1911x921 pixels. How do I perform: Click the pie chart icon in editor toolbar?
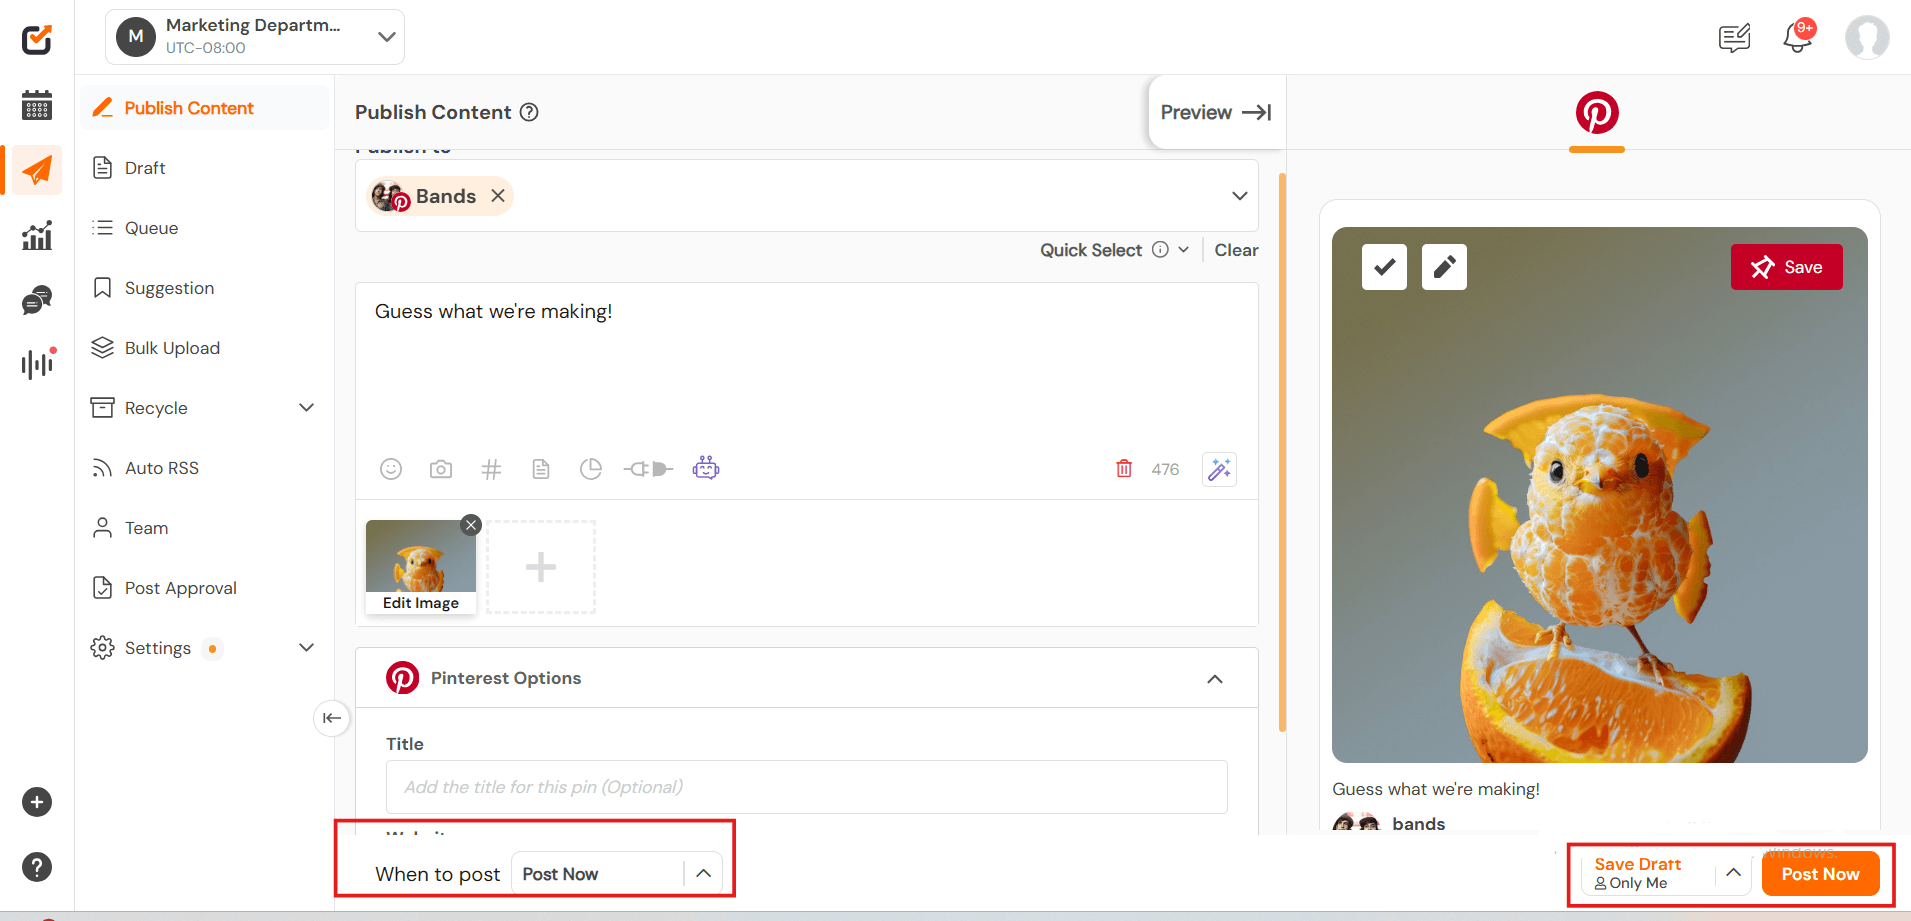coord(591,469)
